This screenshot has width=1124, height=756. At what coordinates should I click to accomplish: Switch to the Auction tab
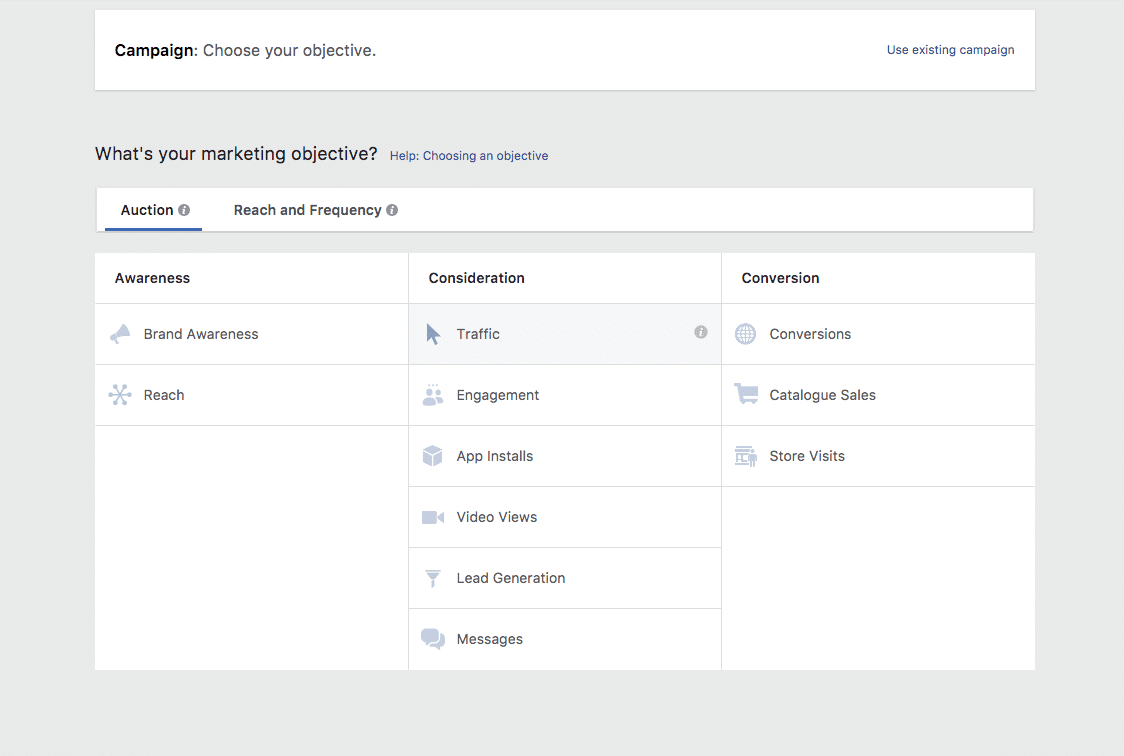point(147,210)
